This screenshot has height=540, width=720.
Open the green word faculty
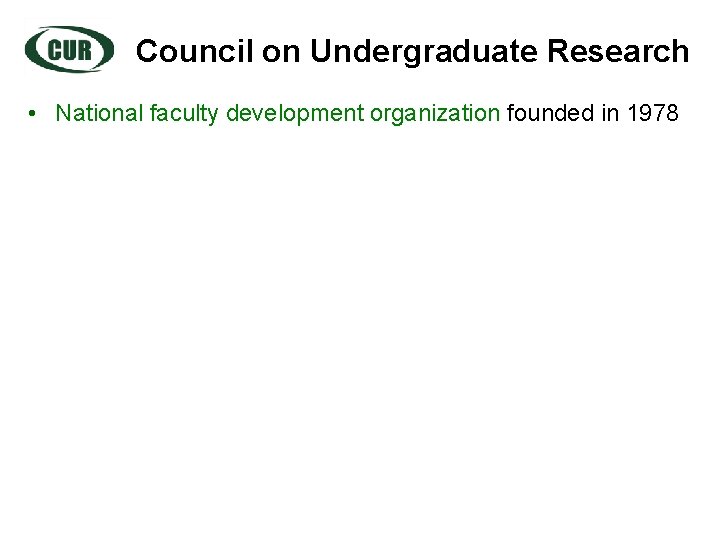point(184,114)
